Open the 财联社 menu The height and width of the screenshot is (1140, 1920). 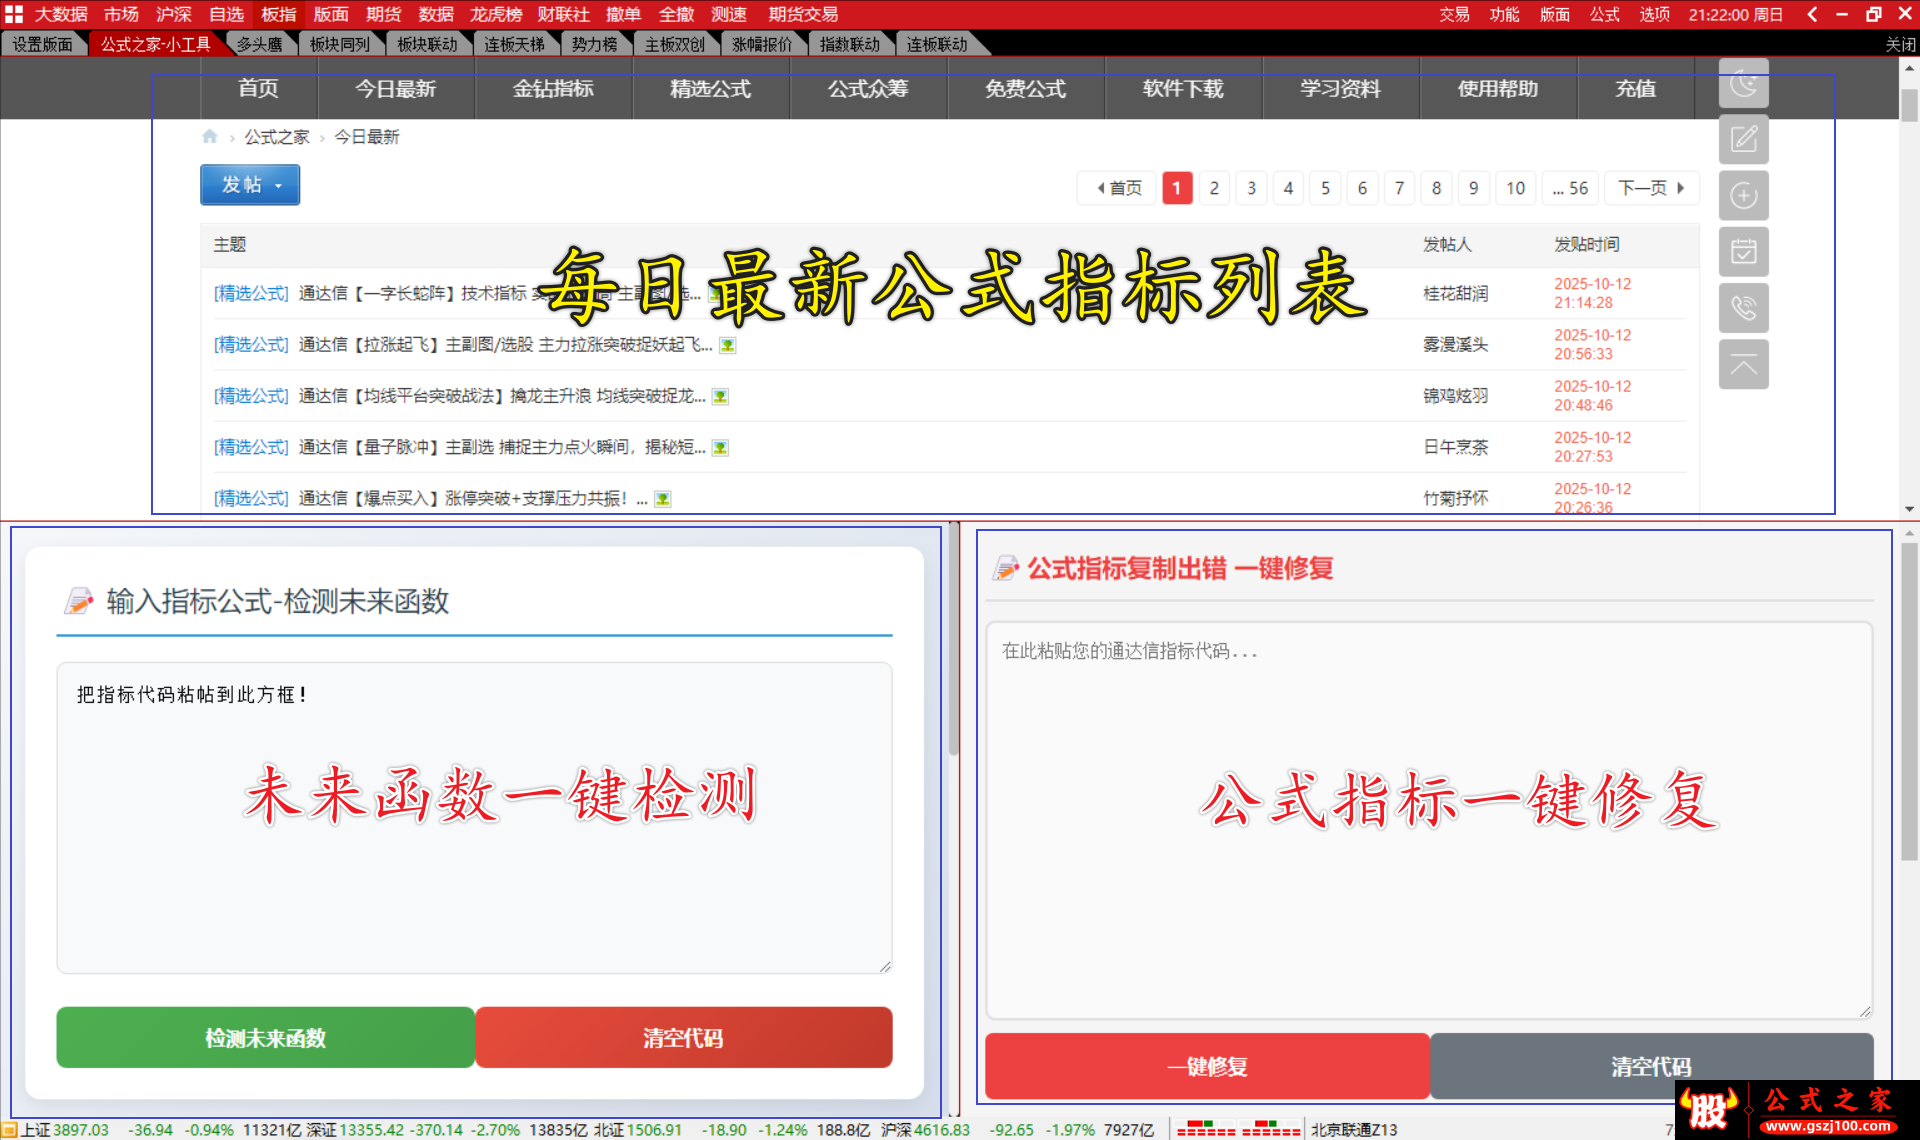click(563, 14)
